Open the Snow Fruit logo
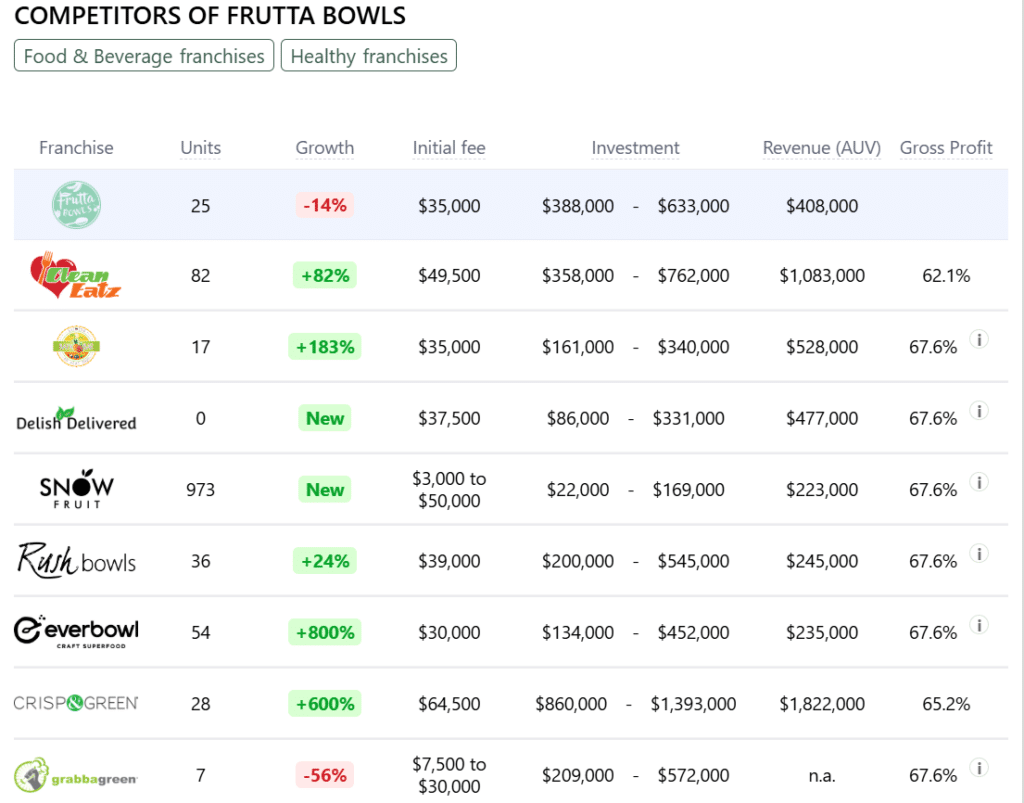The image size is (1024, 803). click(x=76, y=490)
